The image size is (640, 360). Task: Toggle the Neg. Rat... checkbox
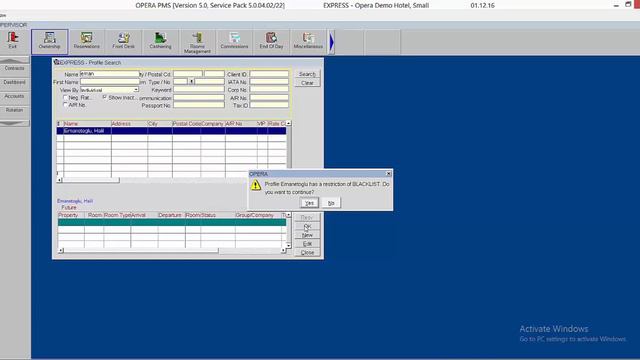click(65, 98)
